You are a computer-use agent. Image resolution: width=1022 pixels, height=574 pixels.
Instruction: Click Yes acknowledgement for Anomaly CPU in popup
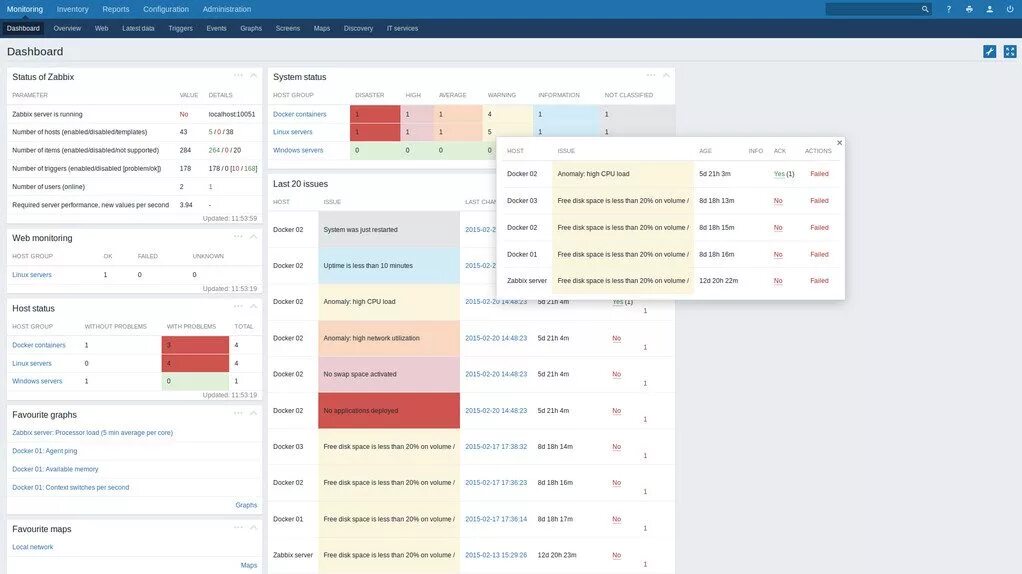point(779,174)
